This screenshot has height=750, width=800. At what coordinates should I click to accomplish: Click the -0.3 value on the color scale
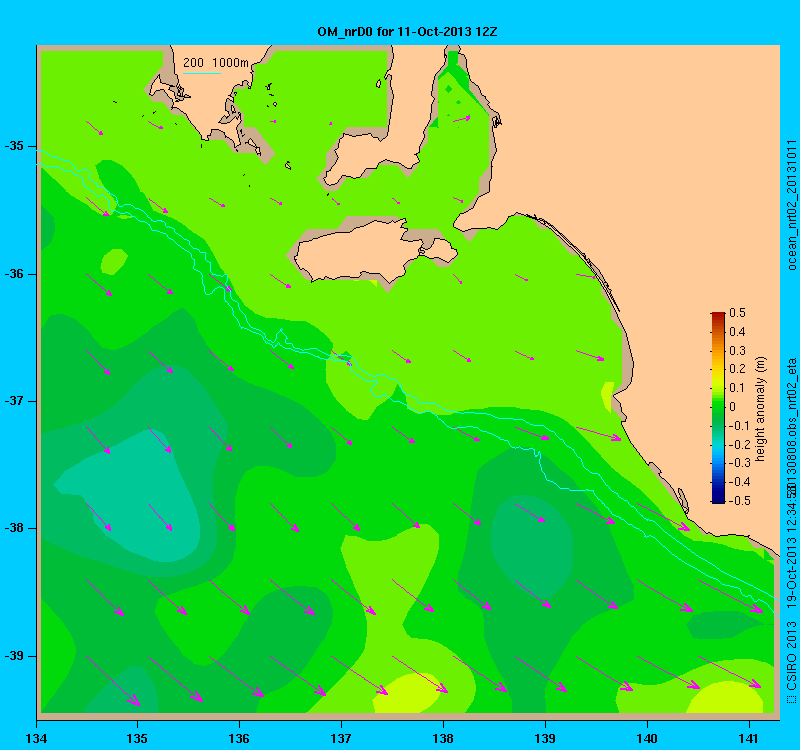click(x=739, y=463)
